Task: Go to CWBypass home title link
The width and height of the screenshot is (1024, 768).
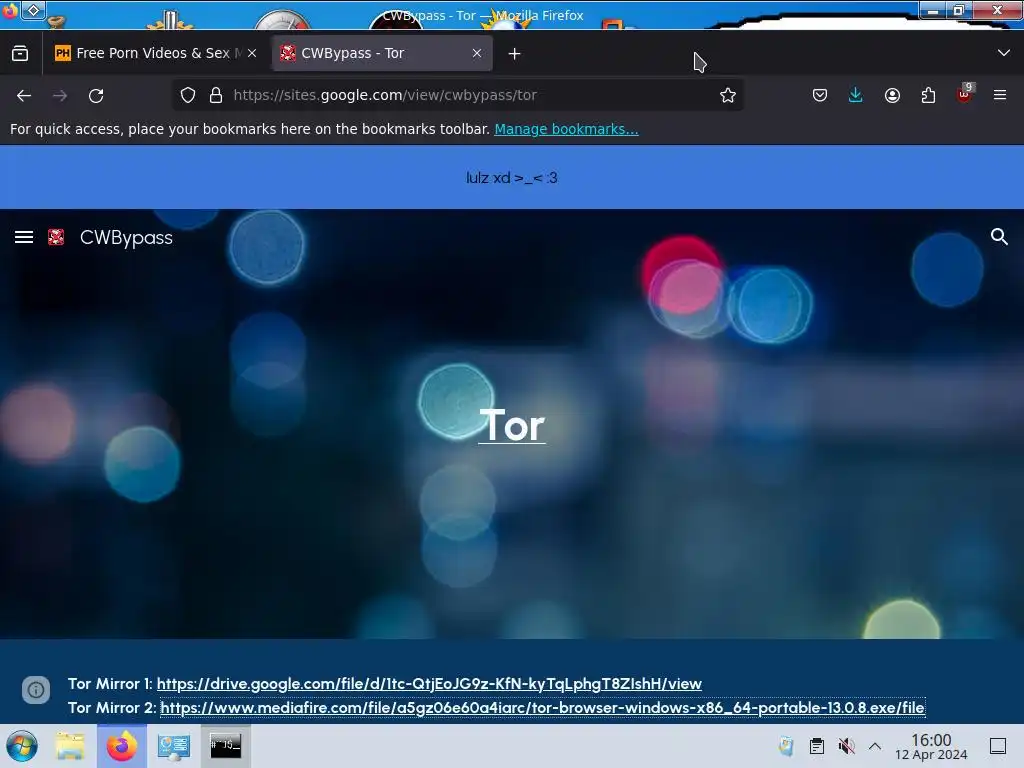Action: pos(126,237)
